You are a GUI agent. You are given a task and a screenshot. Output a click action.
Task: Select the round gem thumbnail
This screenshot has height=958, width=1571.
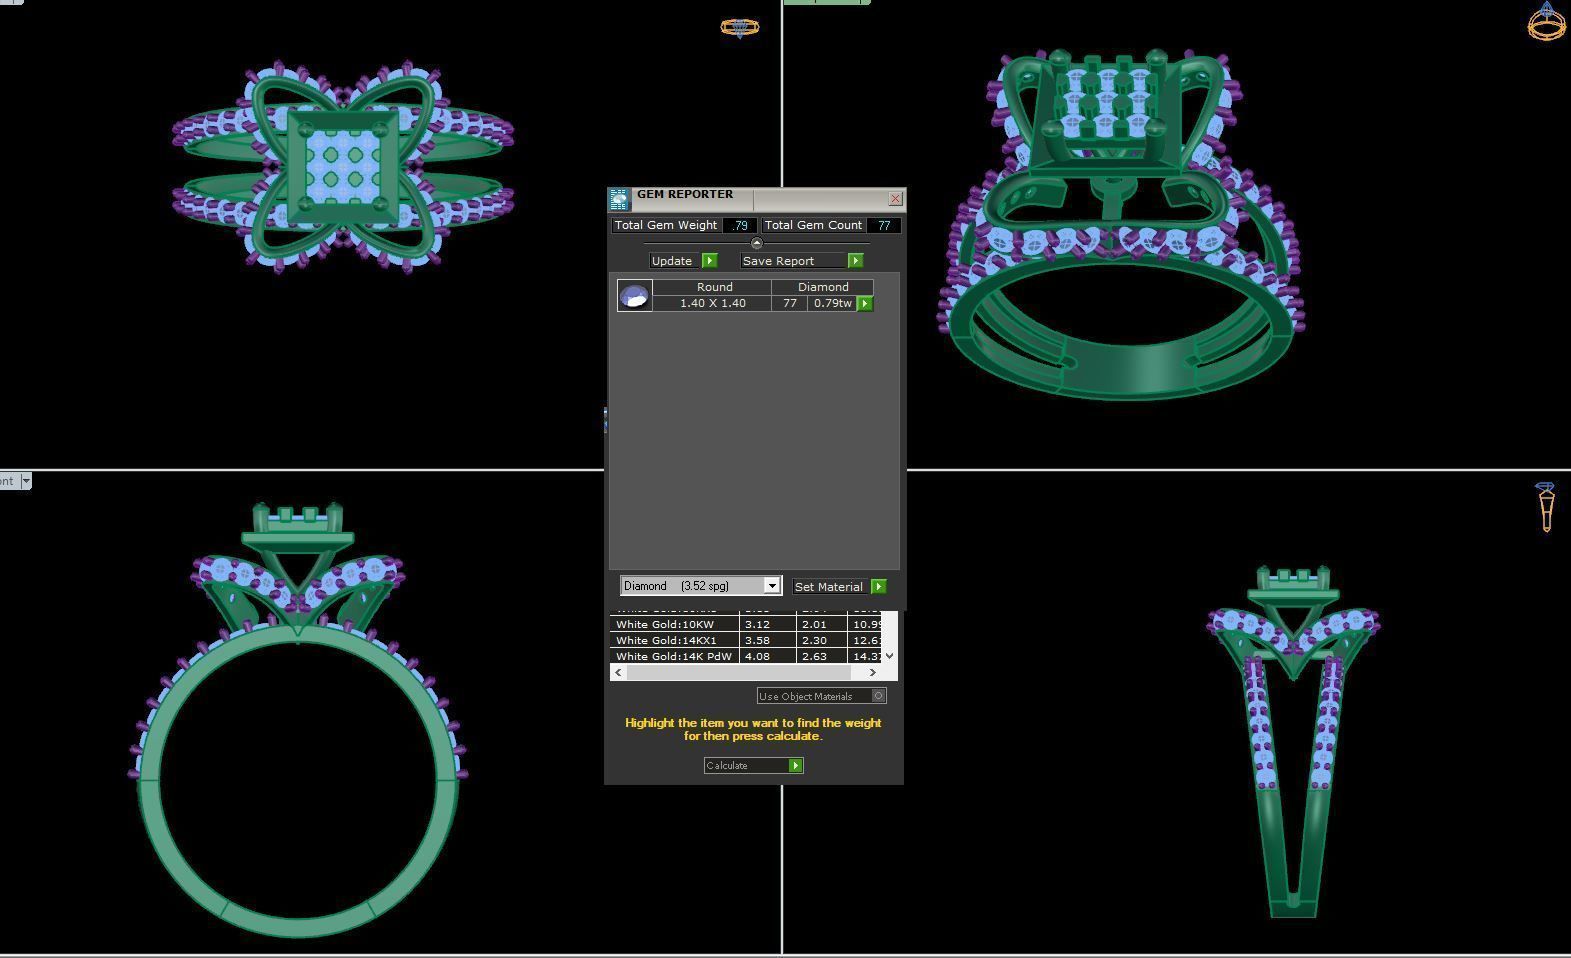pos(635,296)
